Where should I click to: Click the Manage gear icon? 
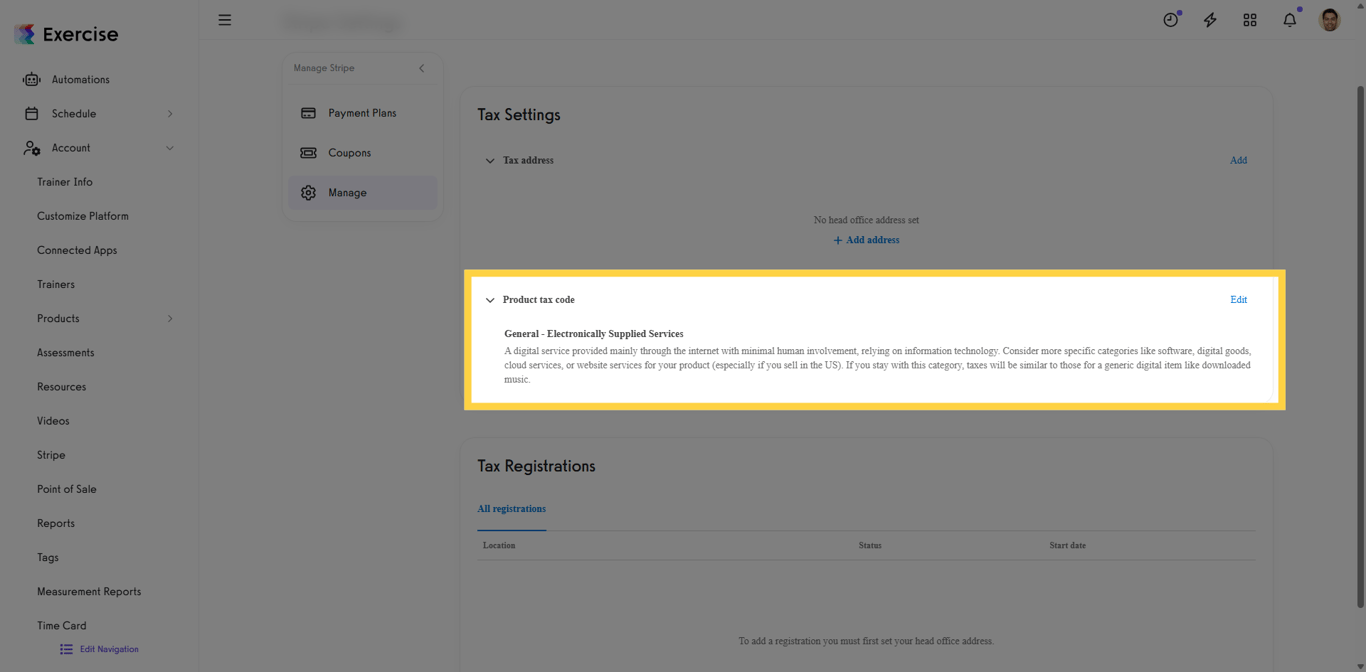(x=308, y=192)
